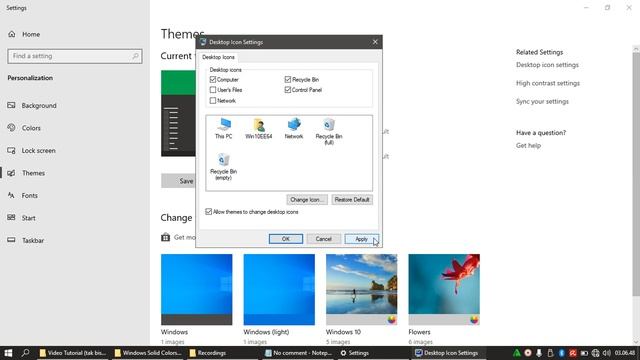Screen dimensions: 640x360
Task: Apply the Windows (light) theme thumbnail
Action: 279,289
